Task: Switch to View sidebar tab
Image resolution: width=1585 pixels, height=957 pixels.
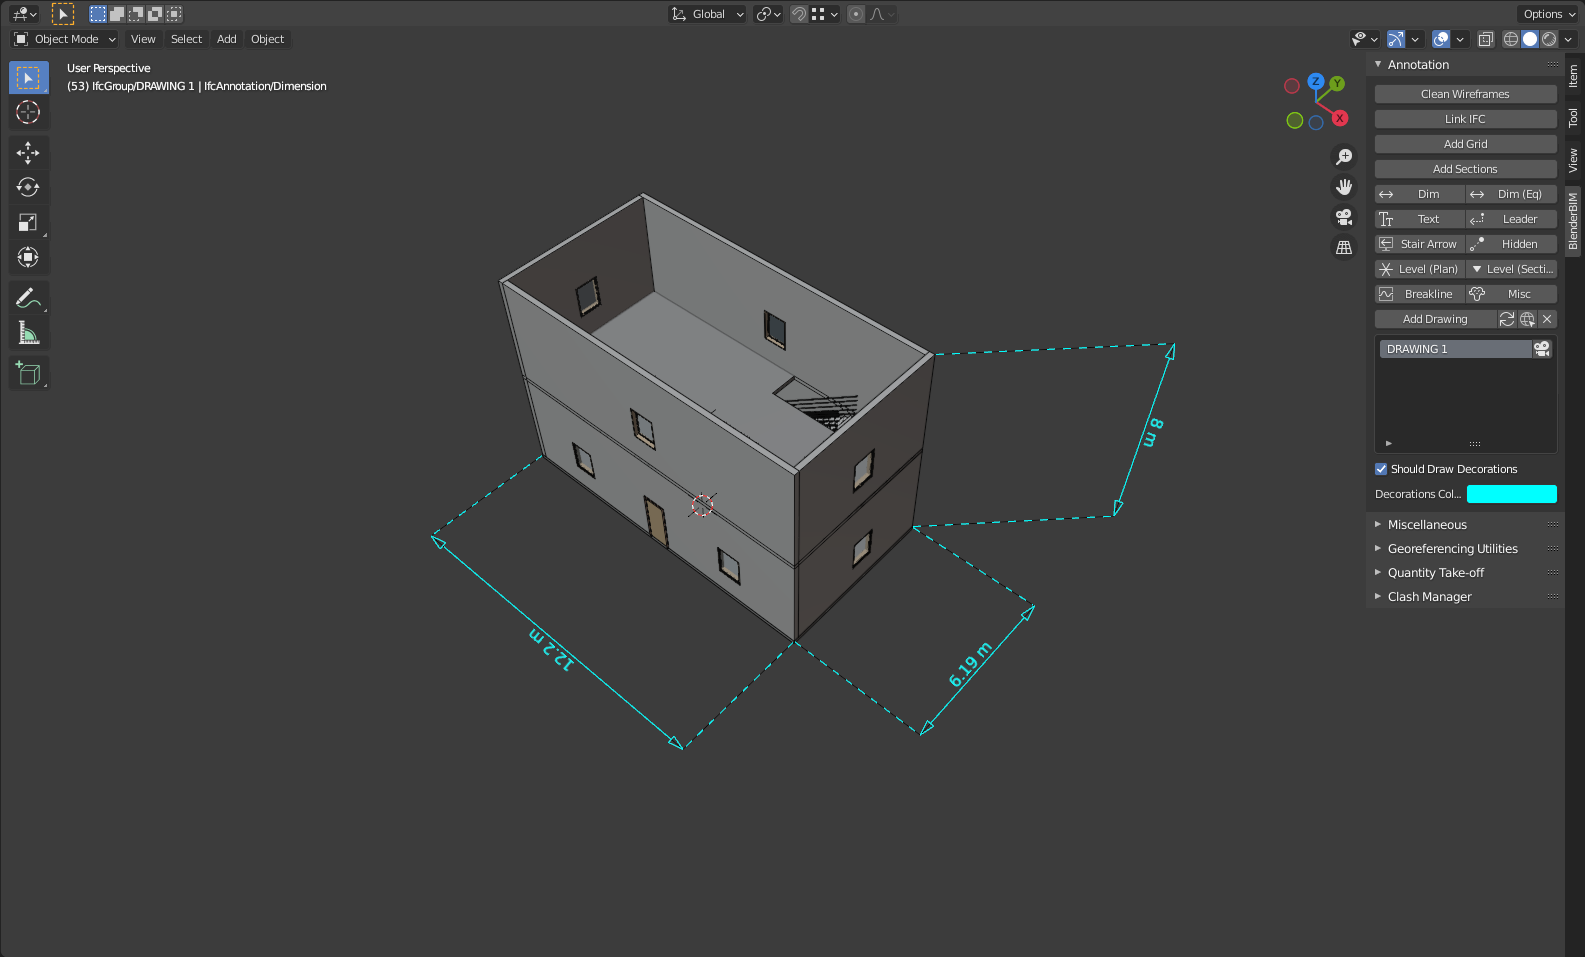Action: (1573, 160)
